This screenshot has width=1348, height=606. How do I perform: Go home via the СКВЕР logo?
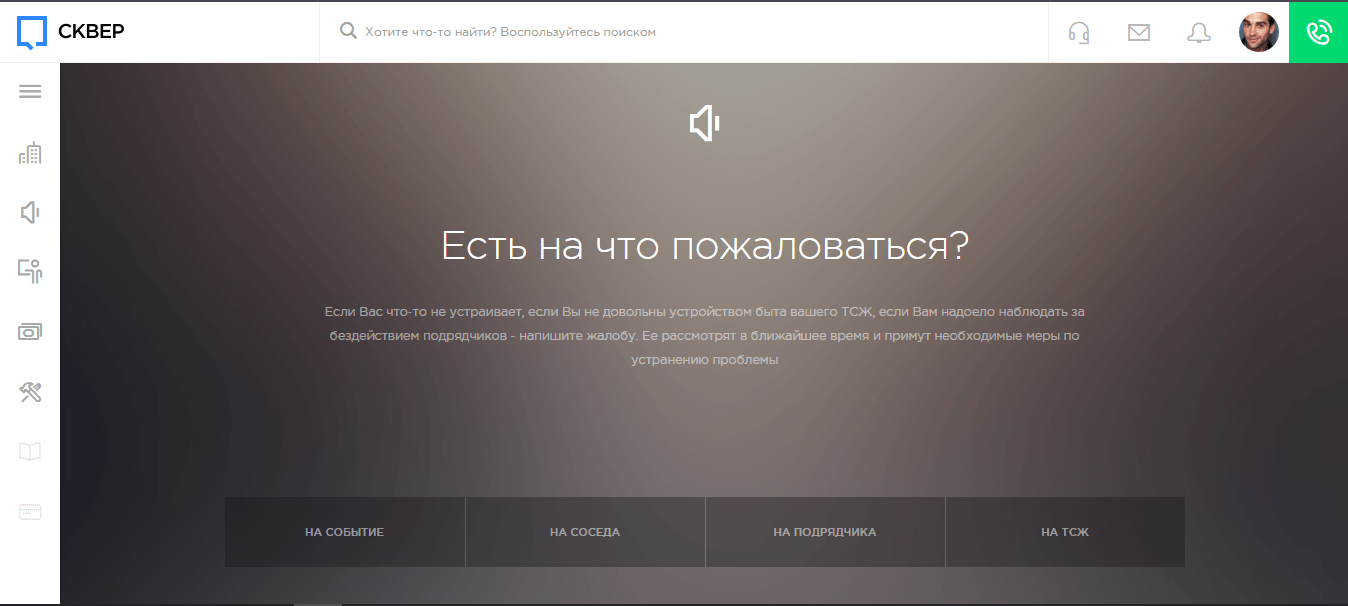(x=71, y=32)
